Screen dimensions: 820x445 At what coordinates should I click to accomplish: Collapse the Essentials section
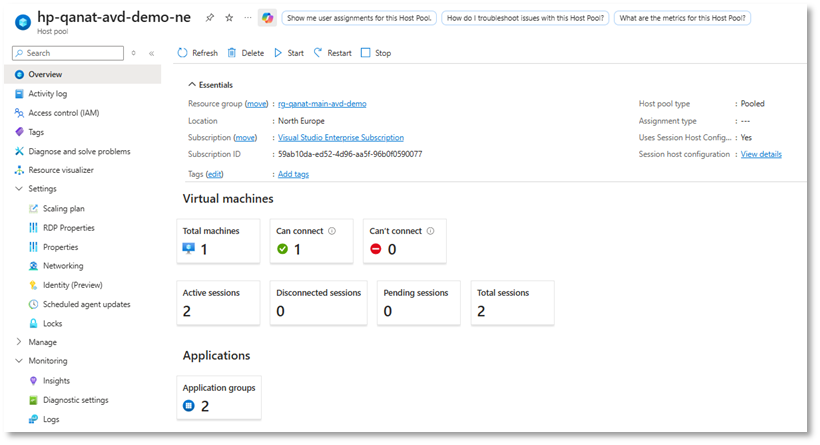(x=191, y=85)
